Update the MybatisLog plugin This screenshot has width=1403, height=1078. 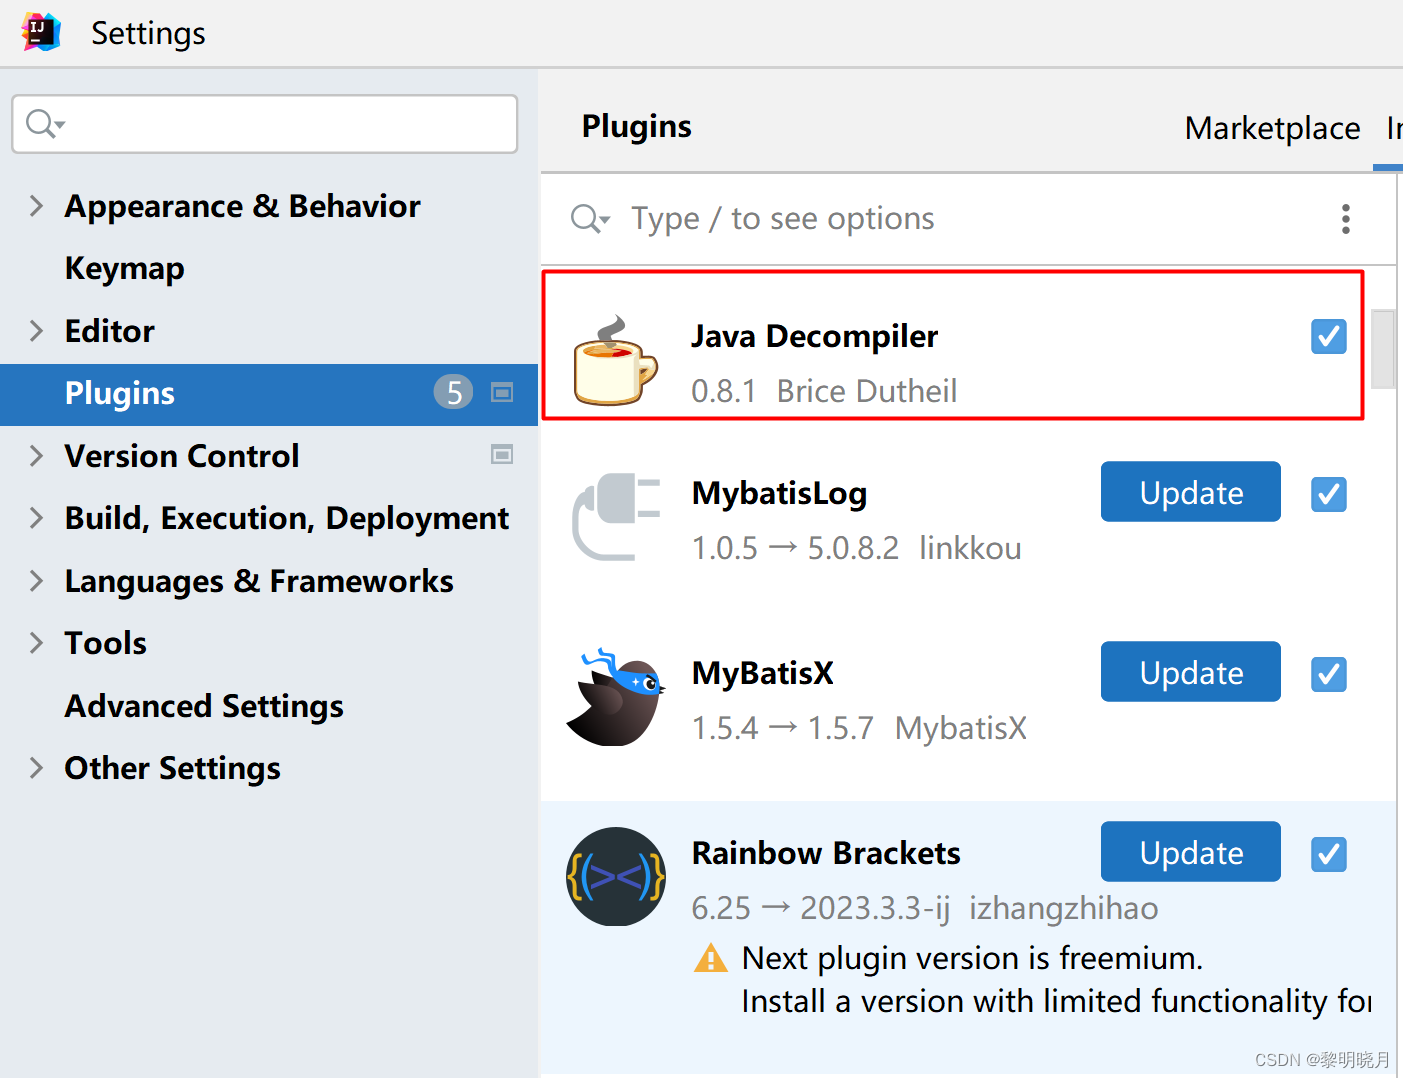click(x=1191, y=492)
